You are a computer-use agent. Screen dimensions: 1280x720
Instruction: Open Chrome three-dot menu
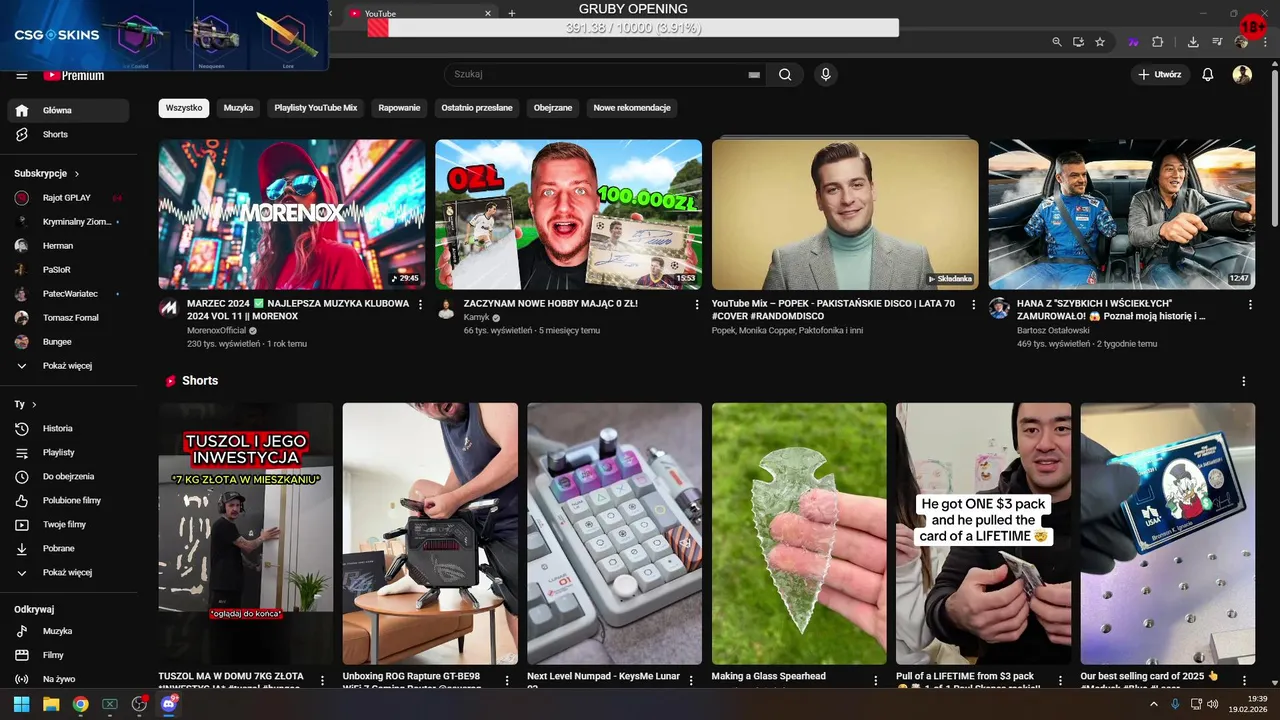(1265, 42)
